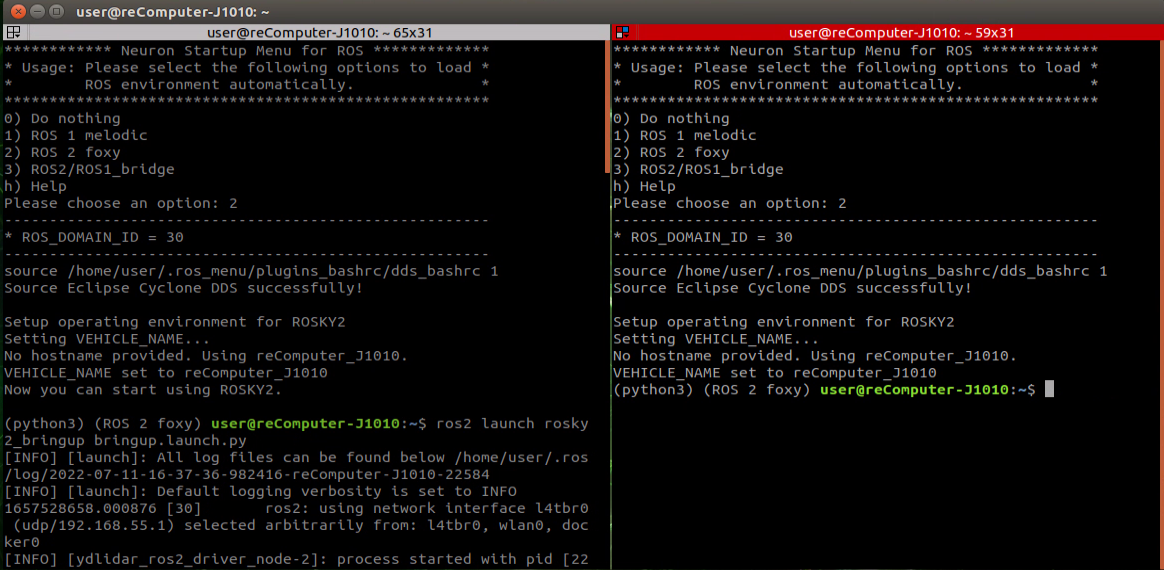Image resolution: width=1164 pixels, height=570 pixels.
Task: Click 'Source Eclipse Cyclone DDS successfully!' in left pane
Action: [183, 288]
